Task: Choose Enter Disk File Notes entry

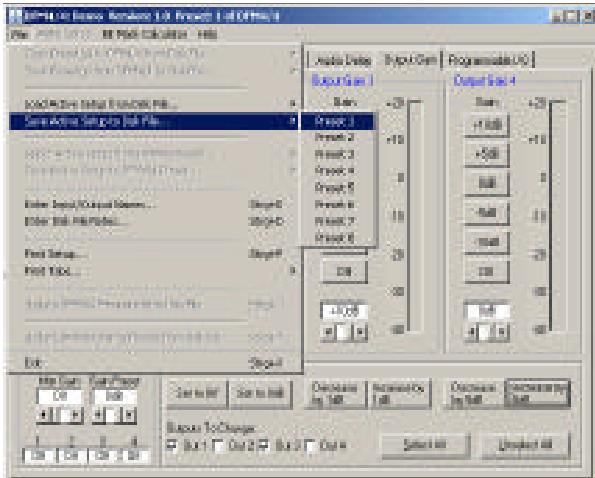Action: click(x=155, y=222)
